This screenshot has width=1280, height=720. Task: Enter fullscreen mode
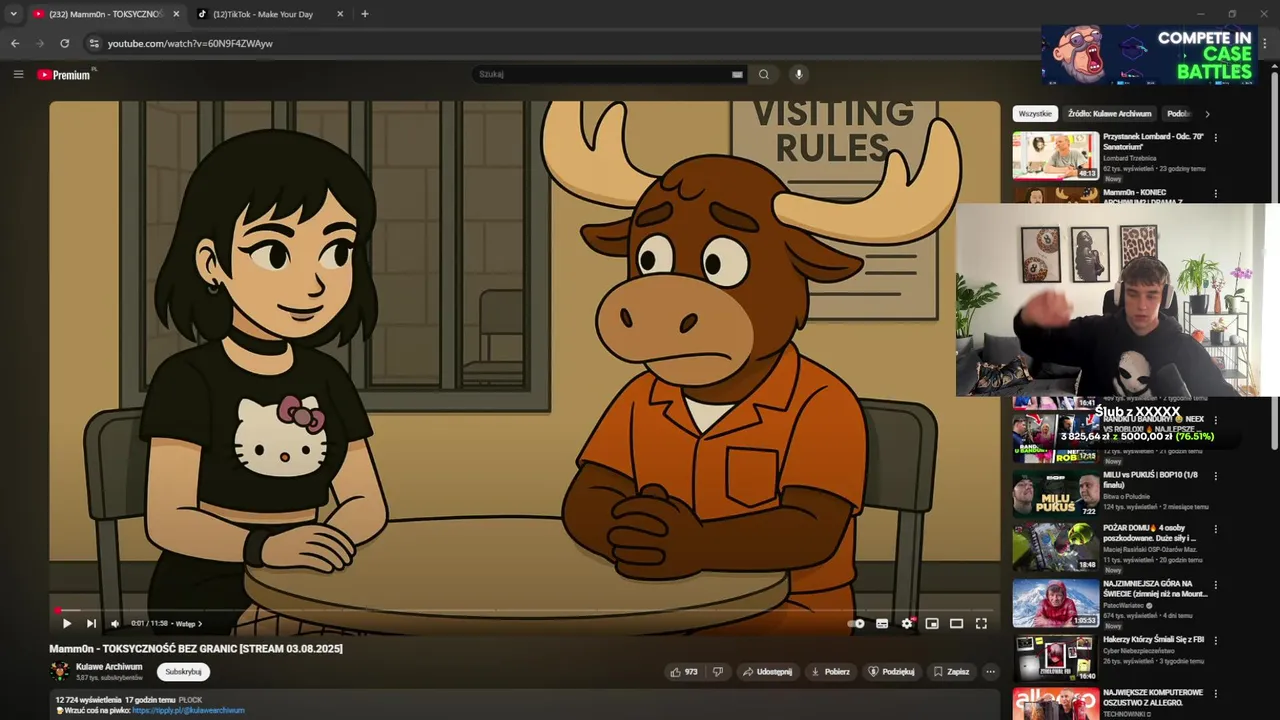(981, 623)
